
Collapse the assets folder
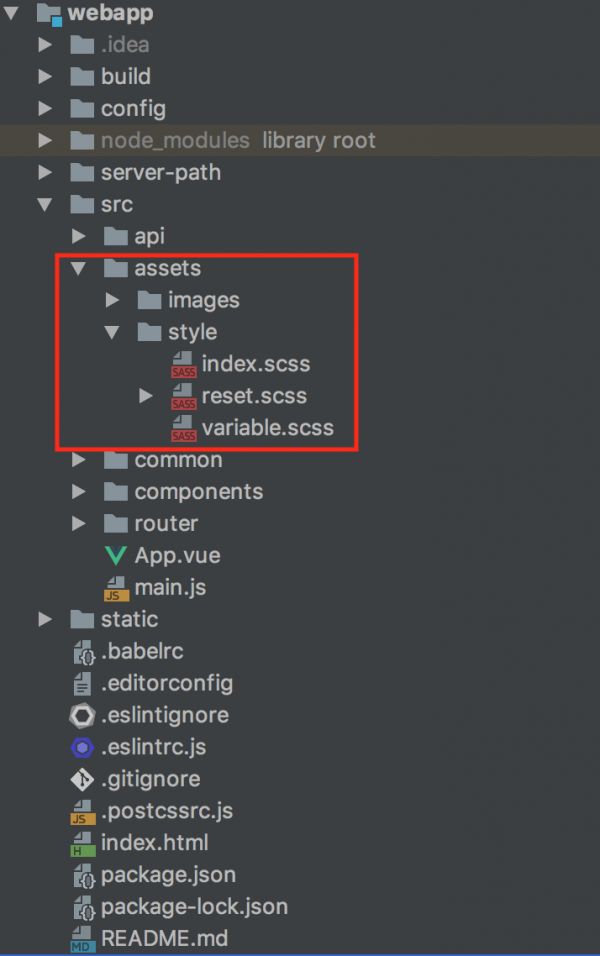pos(79,268)
